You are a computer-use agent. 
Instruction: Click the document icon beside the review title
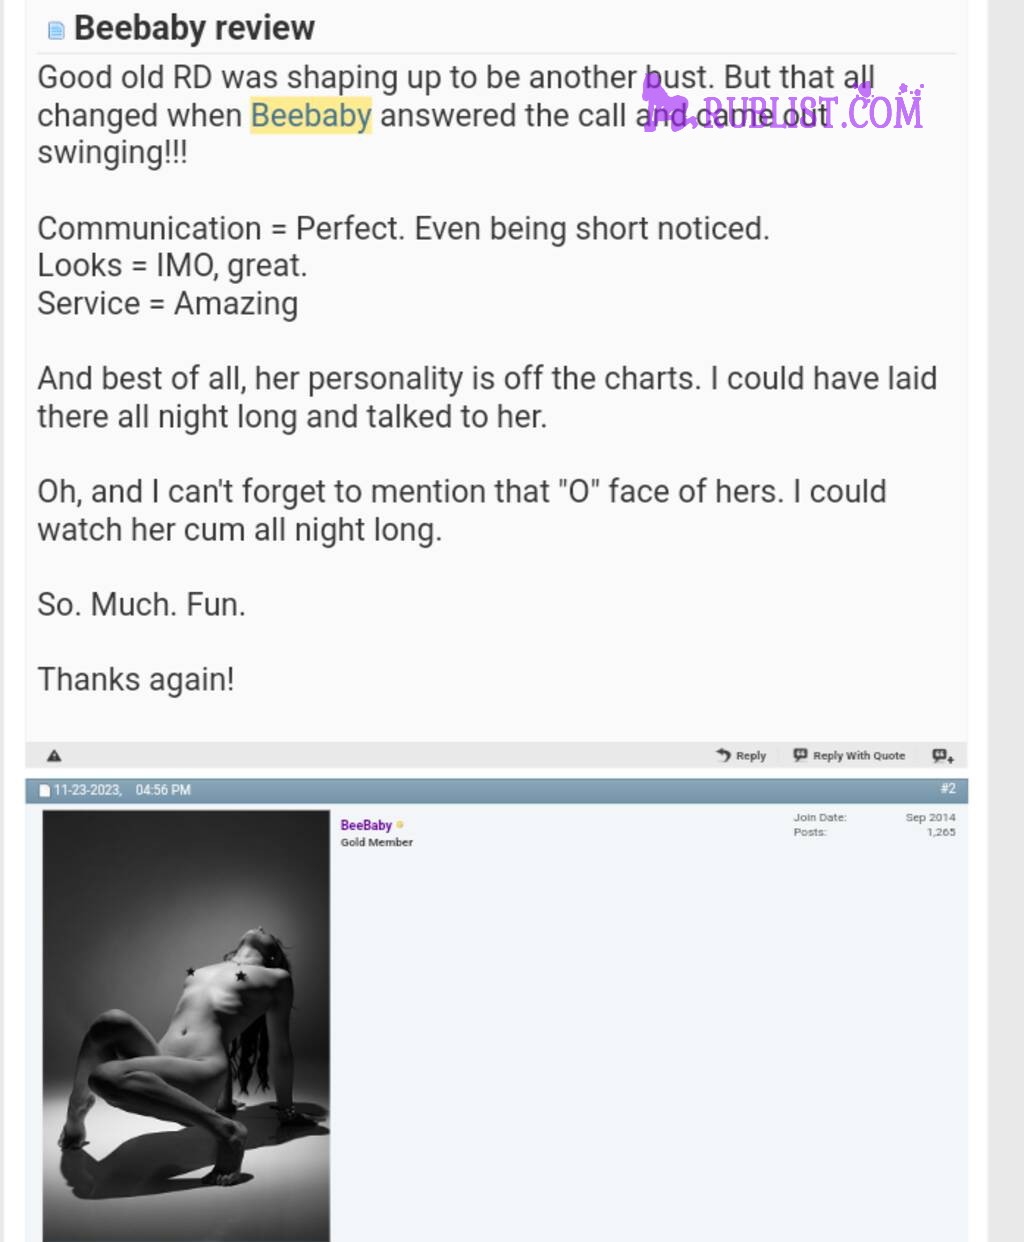56,31
